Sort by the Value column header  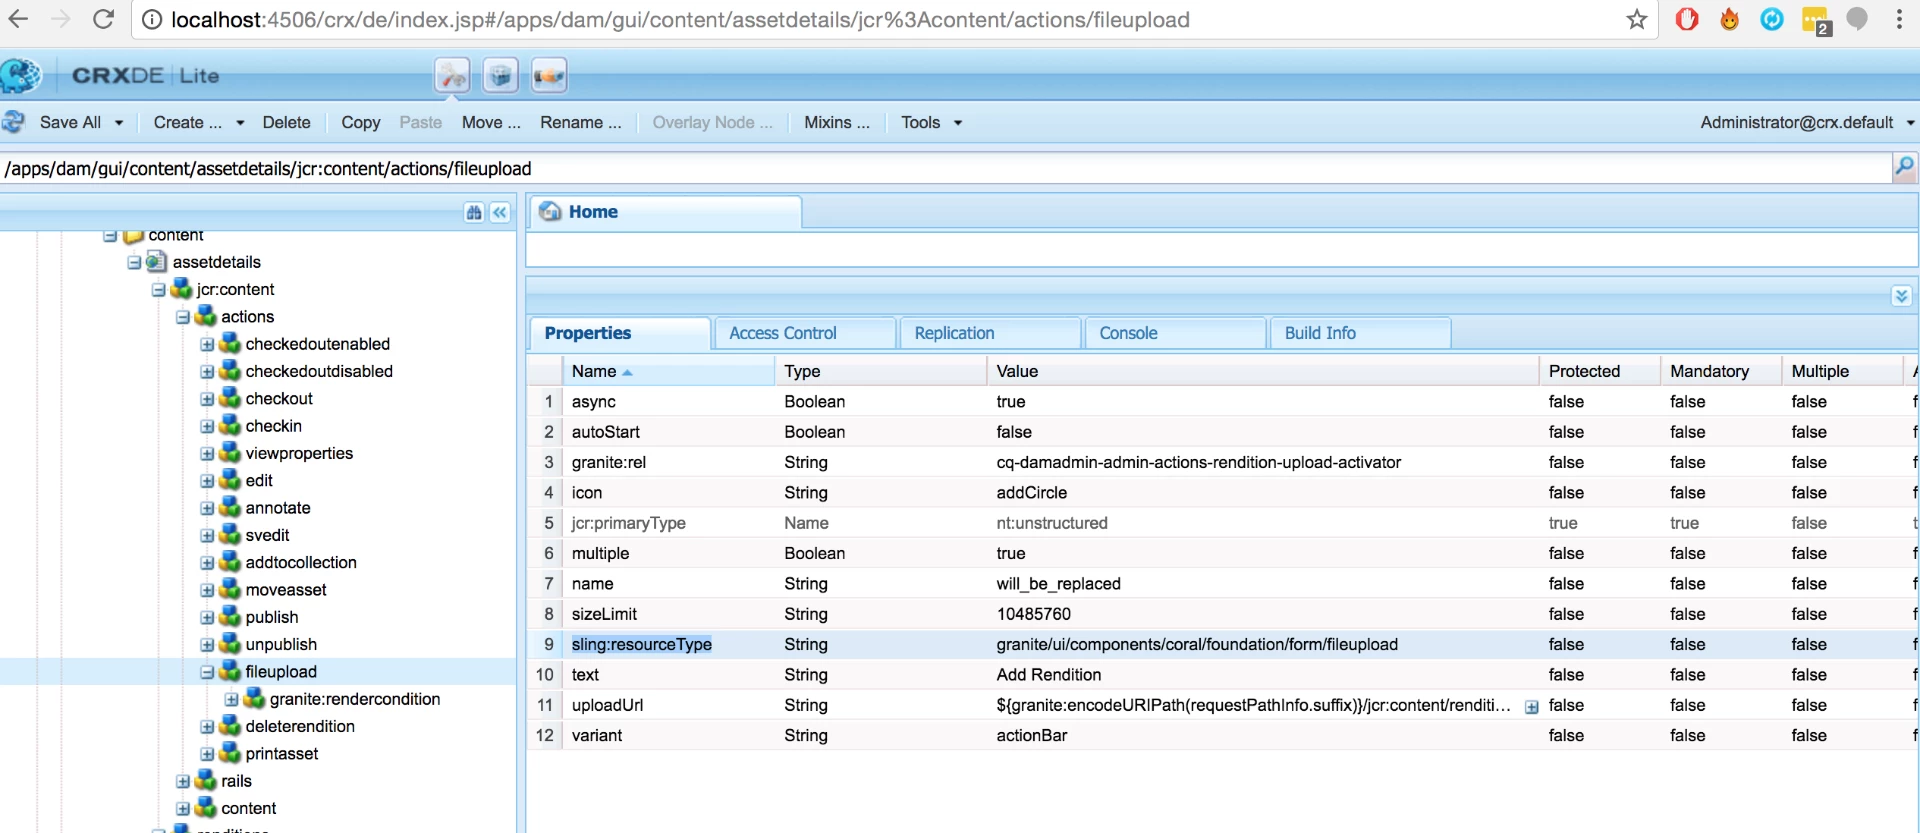pos(1263,371)
